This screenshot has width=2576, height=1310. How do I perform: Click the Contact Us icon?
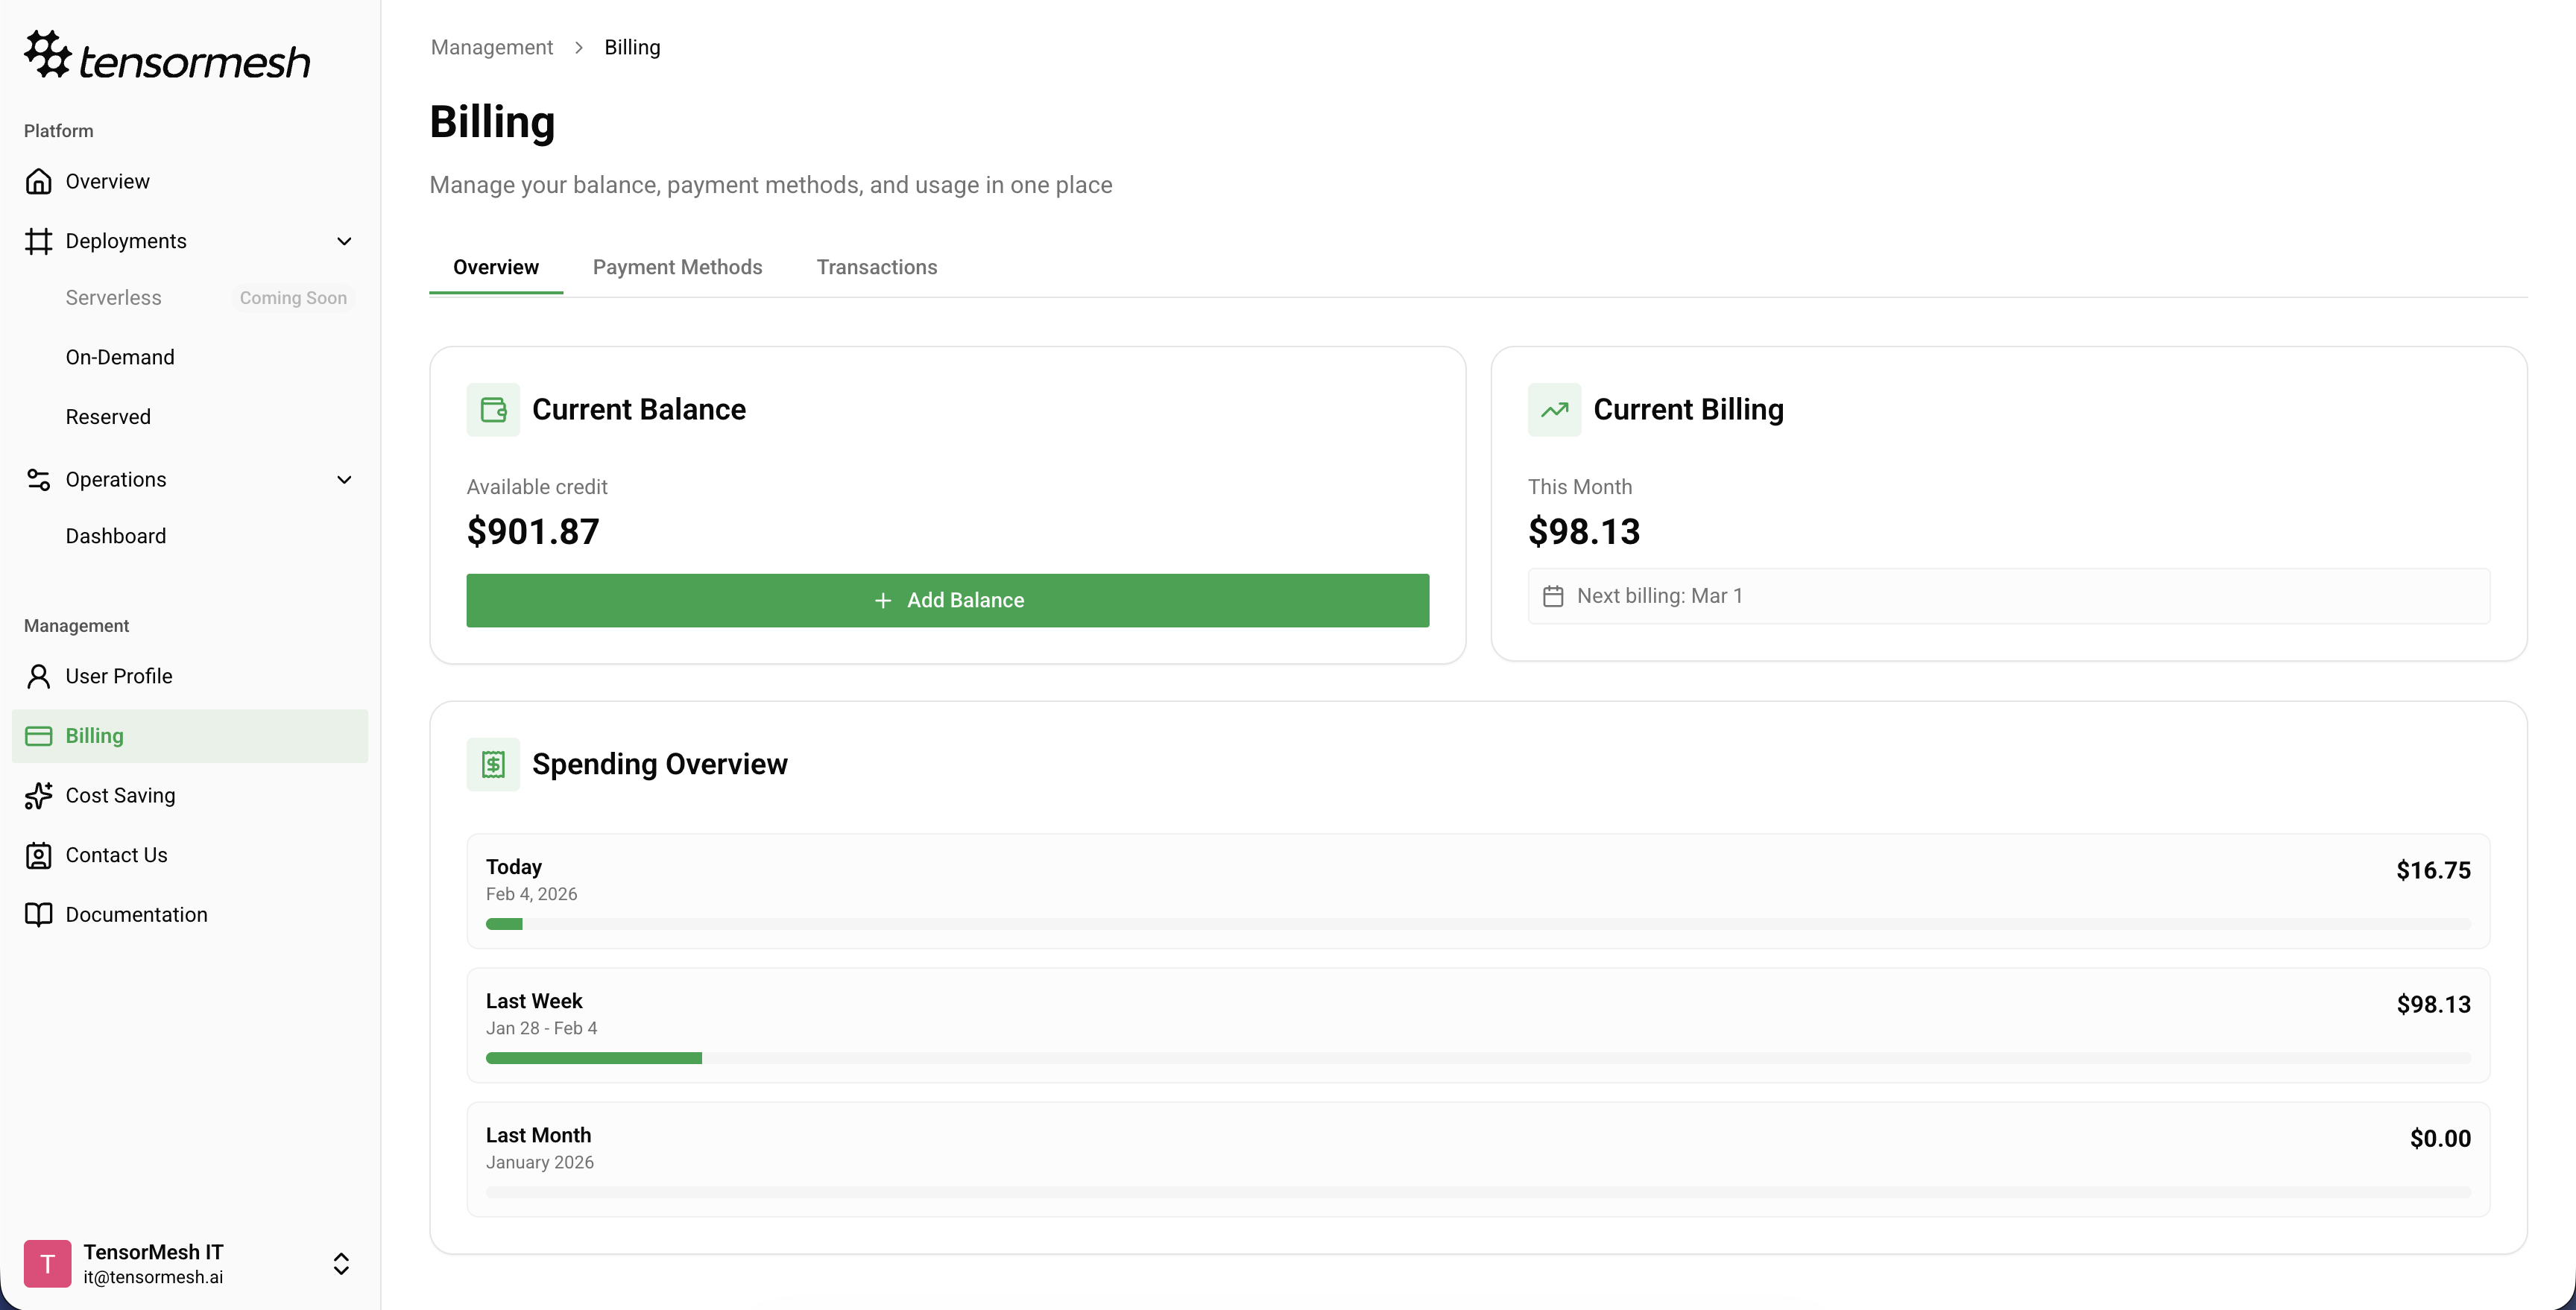[x=39, y=855]
